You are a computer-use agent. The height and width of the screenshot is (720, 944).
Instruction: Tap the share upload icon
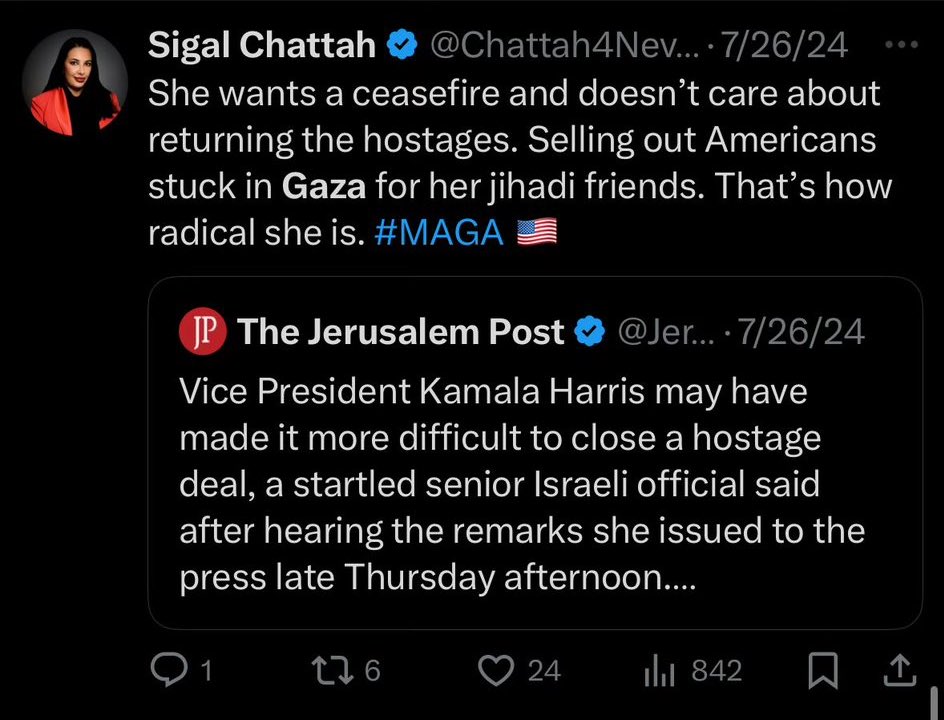click(x=898, y=670)
